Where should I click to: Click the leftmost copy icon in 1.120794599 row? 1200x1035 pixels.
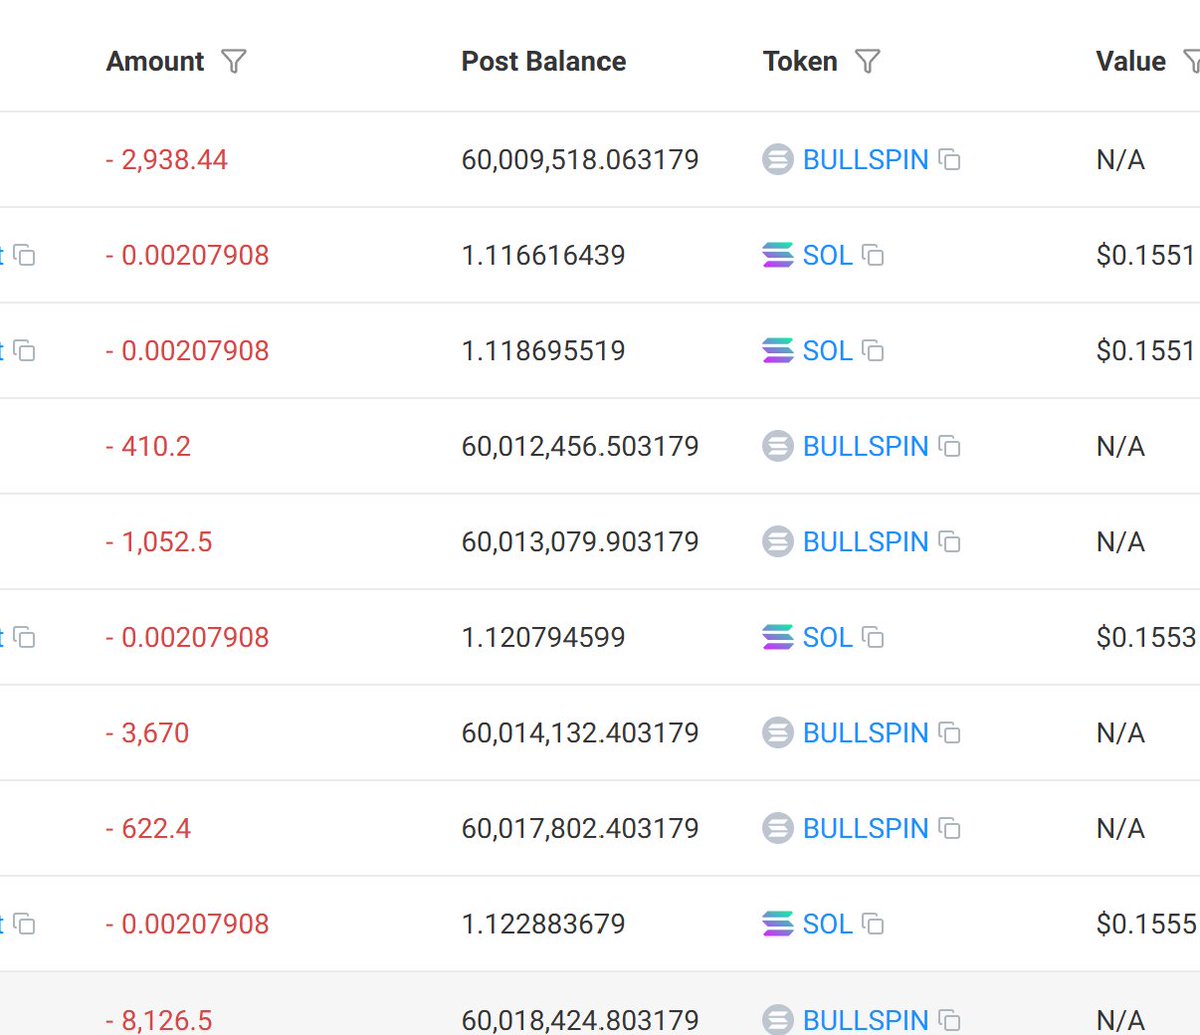[25, 638]
